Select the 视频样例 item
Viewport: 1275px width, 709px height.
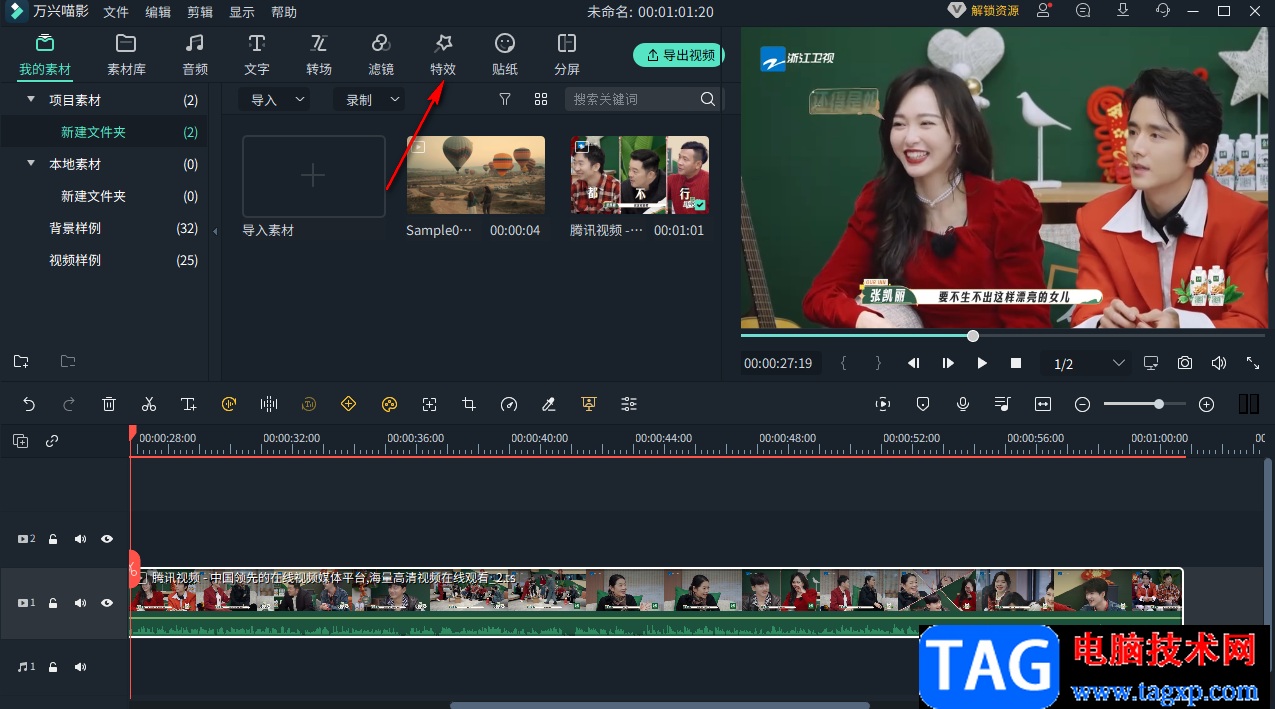pyautogui.click(x=104, y=260)
